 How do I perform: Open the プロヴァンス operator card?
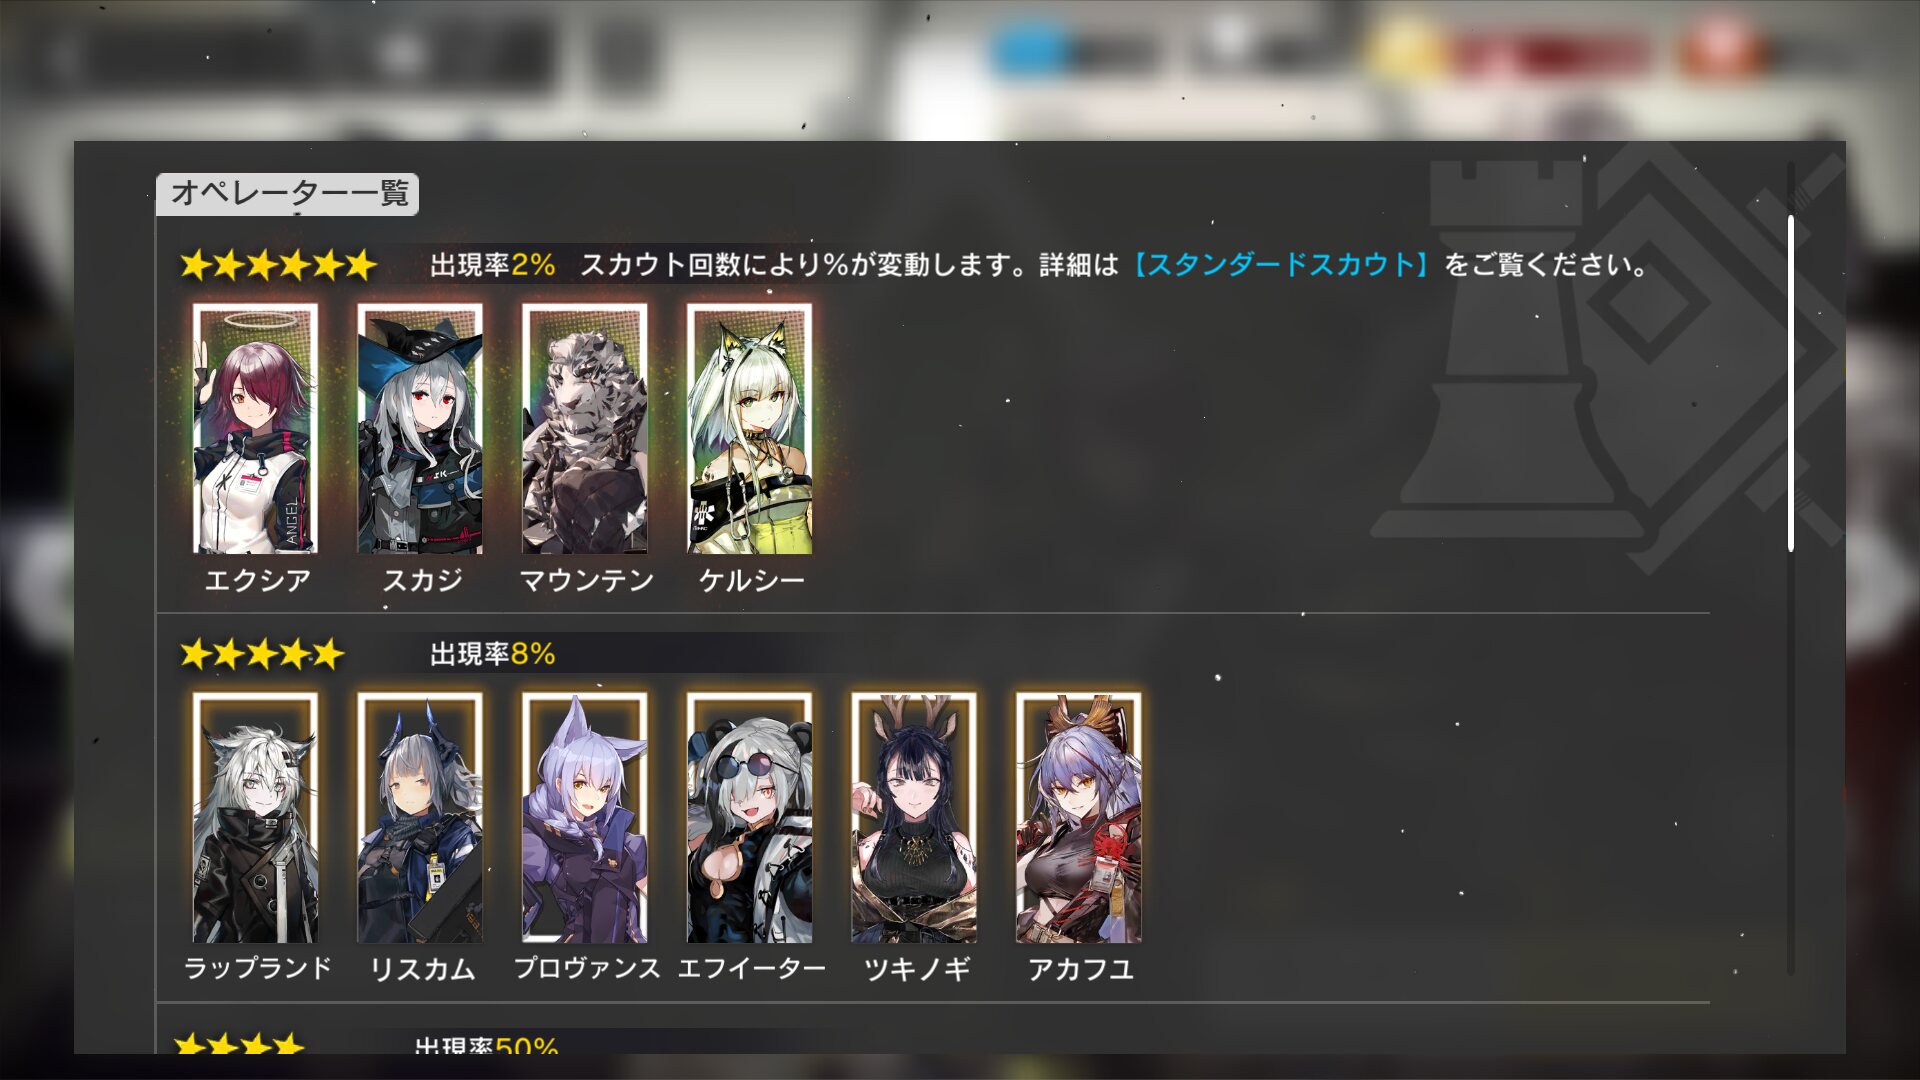click(585, 818)
